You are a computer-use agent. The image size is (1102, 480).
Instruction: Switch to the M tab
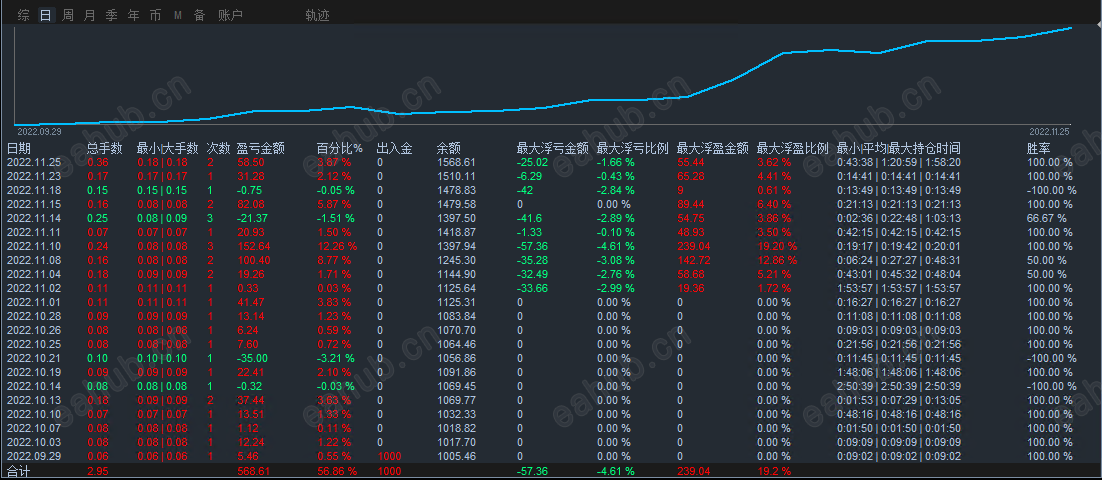[x=178, y=15]
